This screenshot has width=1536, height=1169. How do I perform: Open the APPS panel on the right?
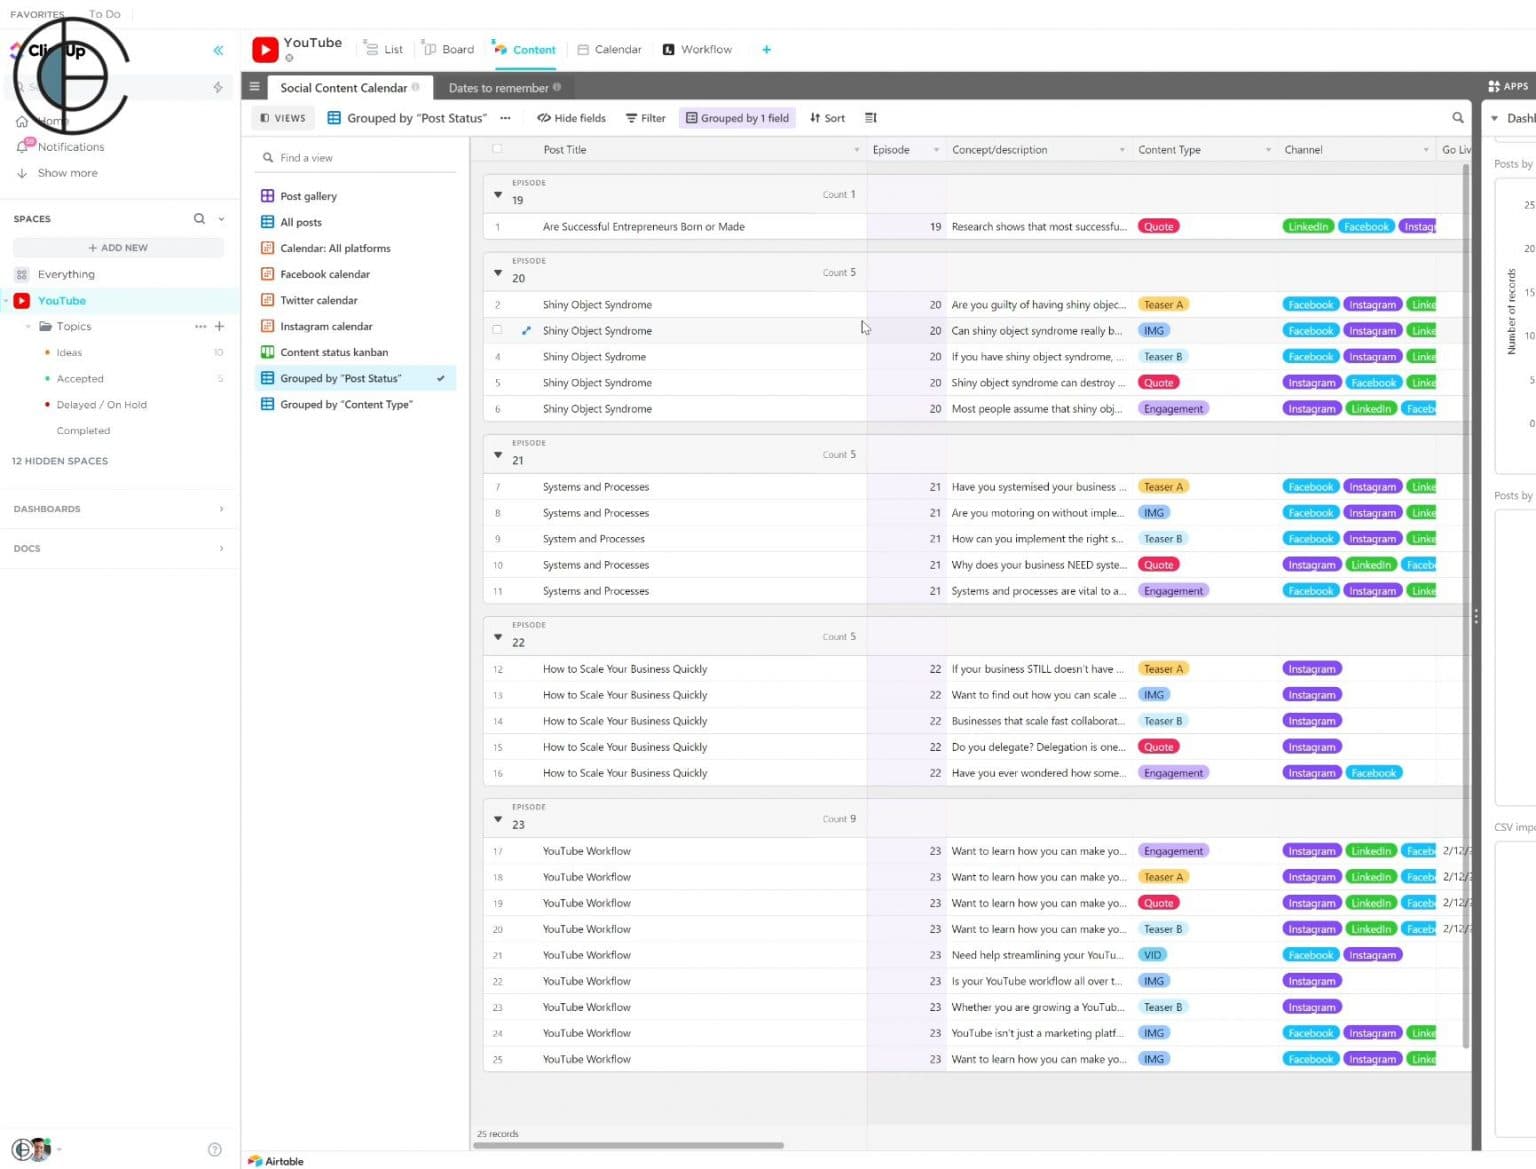pos(1507,86)
